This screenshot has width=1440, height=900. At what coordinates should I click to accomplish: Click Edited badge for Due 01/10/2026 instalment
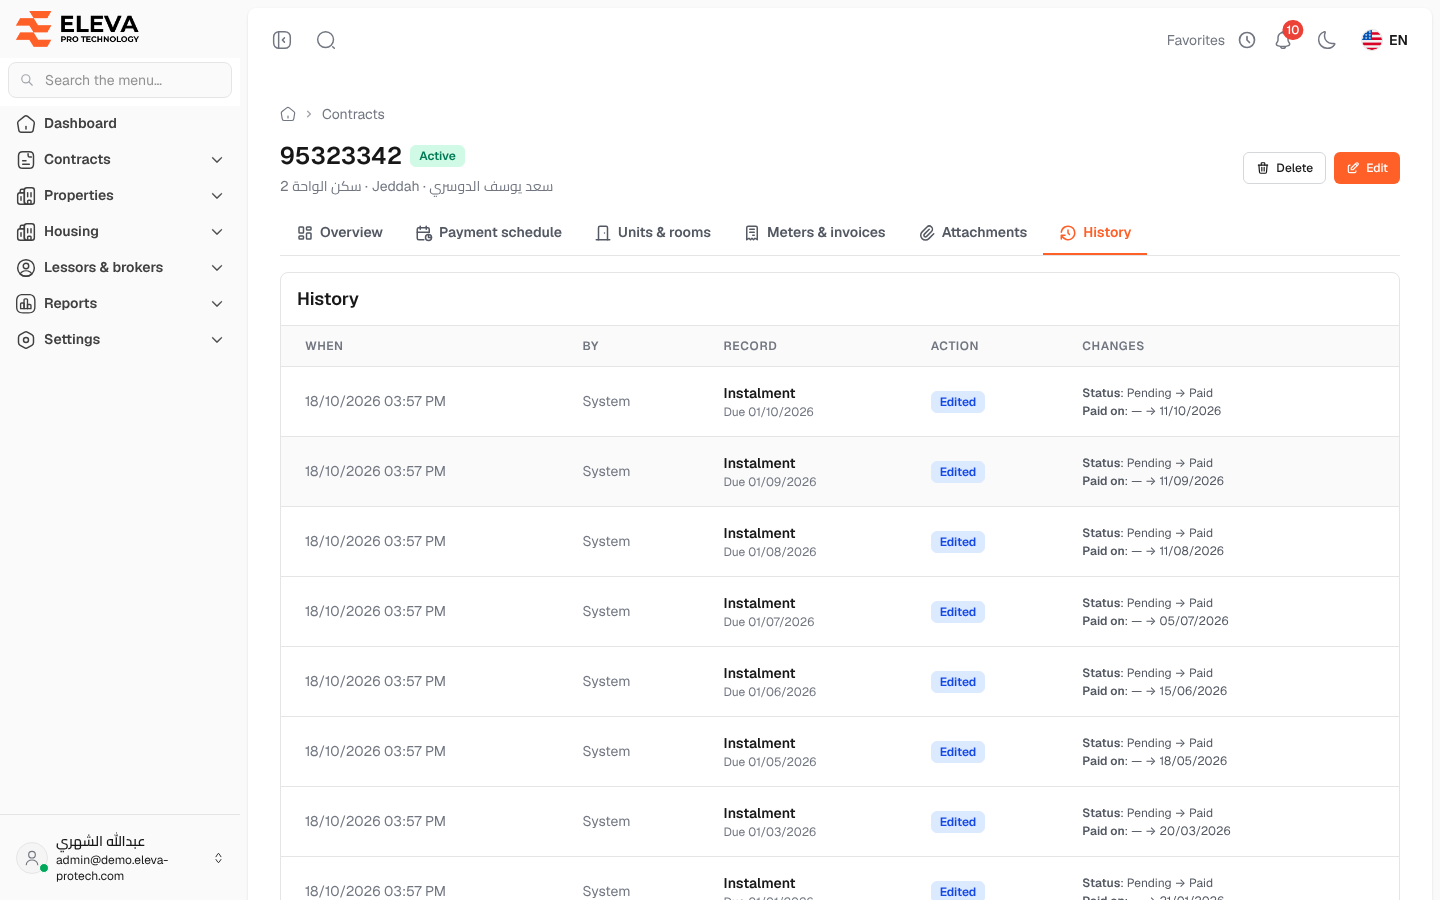958,402
